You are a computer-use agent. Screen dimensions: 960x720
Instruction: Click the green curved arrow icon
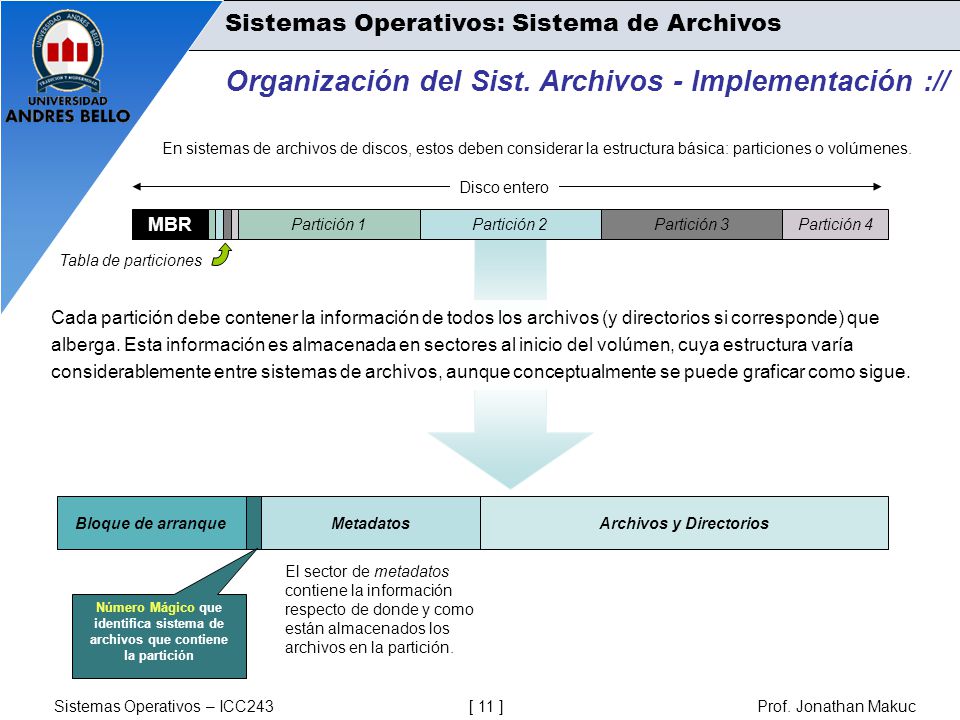pyautogui.click(x=221, y=255)
